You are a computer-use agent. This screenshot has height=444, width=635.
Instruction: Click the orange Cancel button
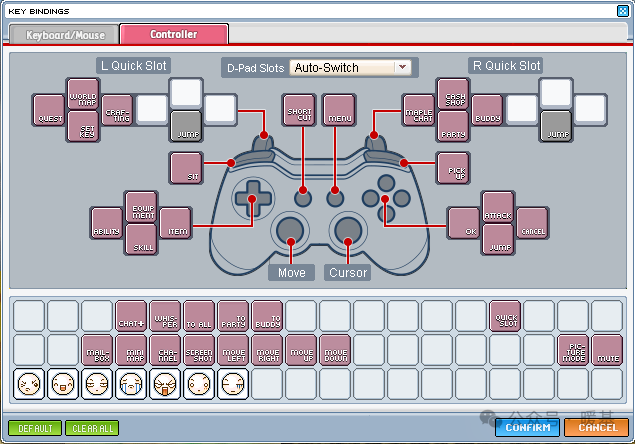pos(597,427)
